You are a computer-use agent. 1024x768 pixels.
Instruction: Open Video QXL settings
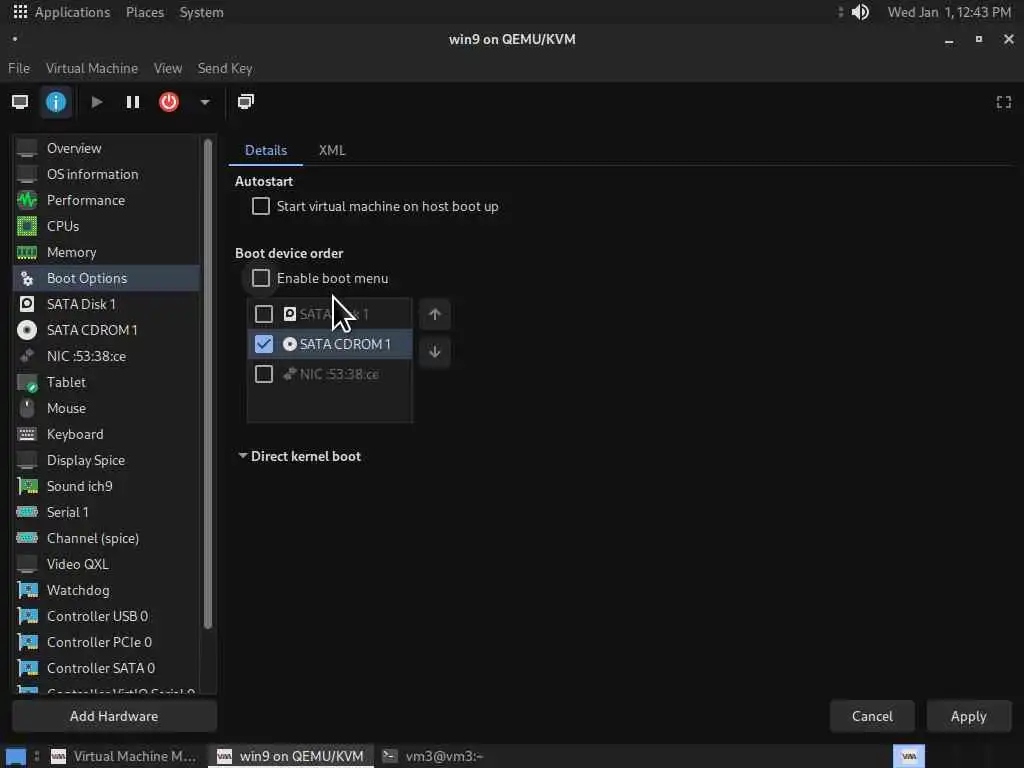pos(106,564)
